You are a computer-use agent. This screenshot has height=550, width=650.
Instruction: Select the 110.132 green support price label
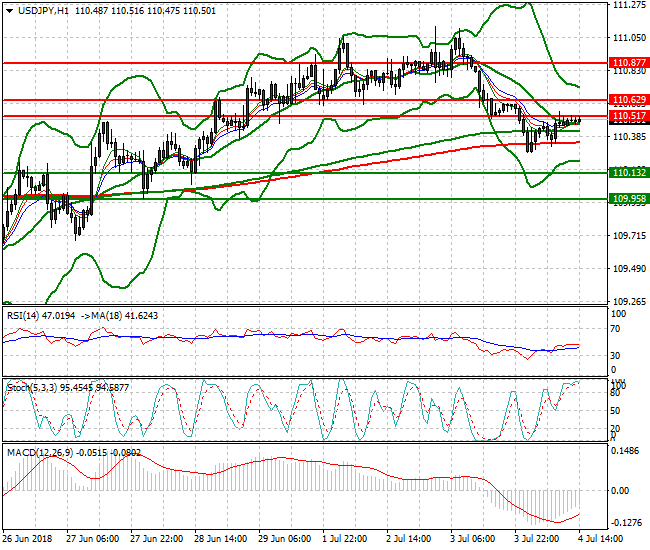[x=629, y=173]
